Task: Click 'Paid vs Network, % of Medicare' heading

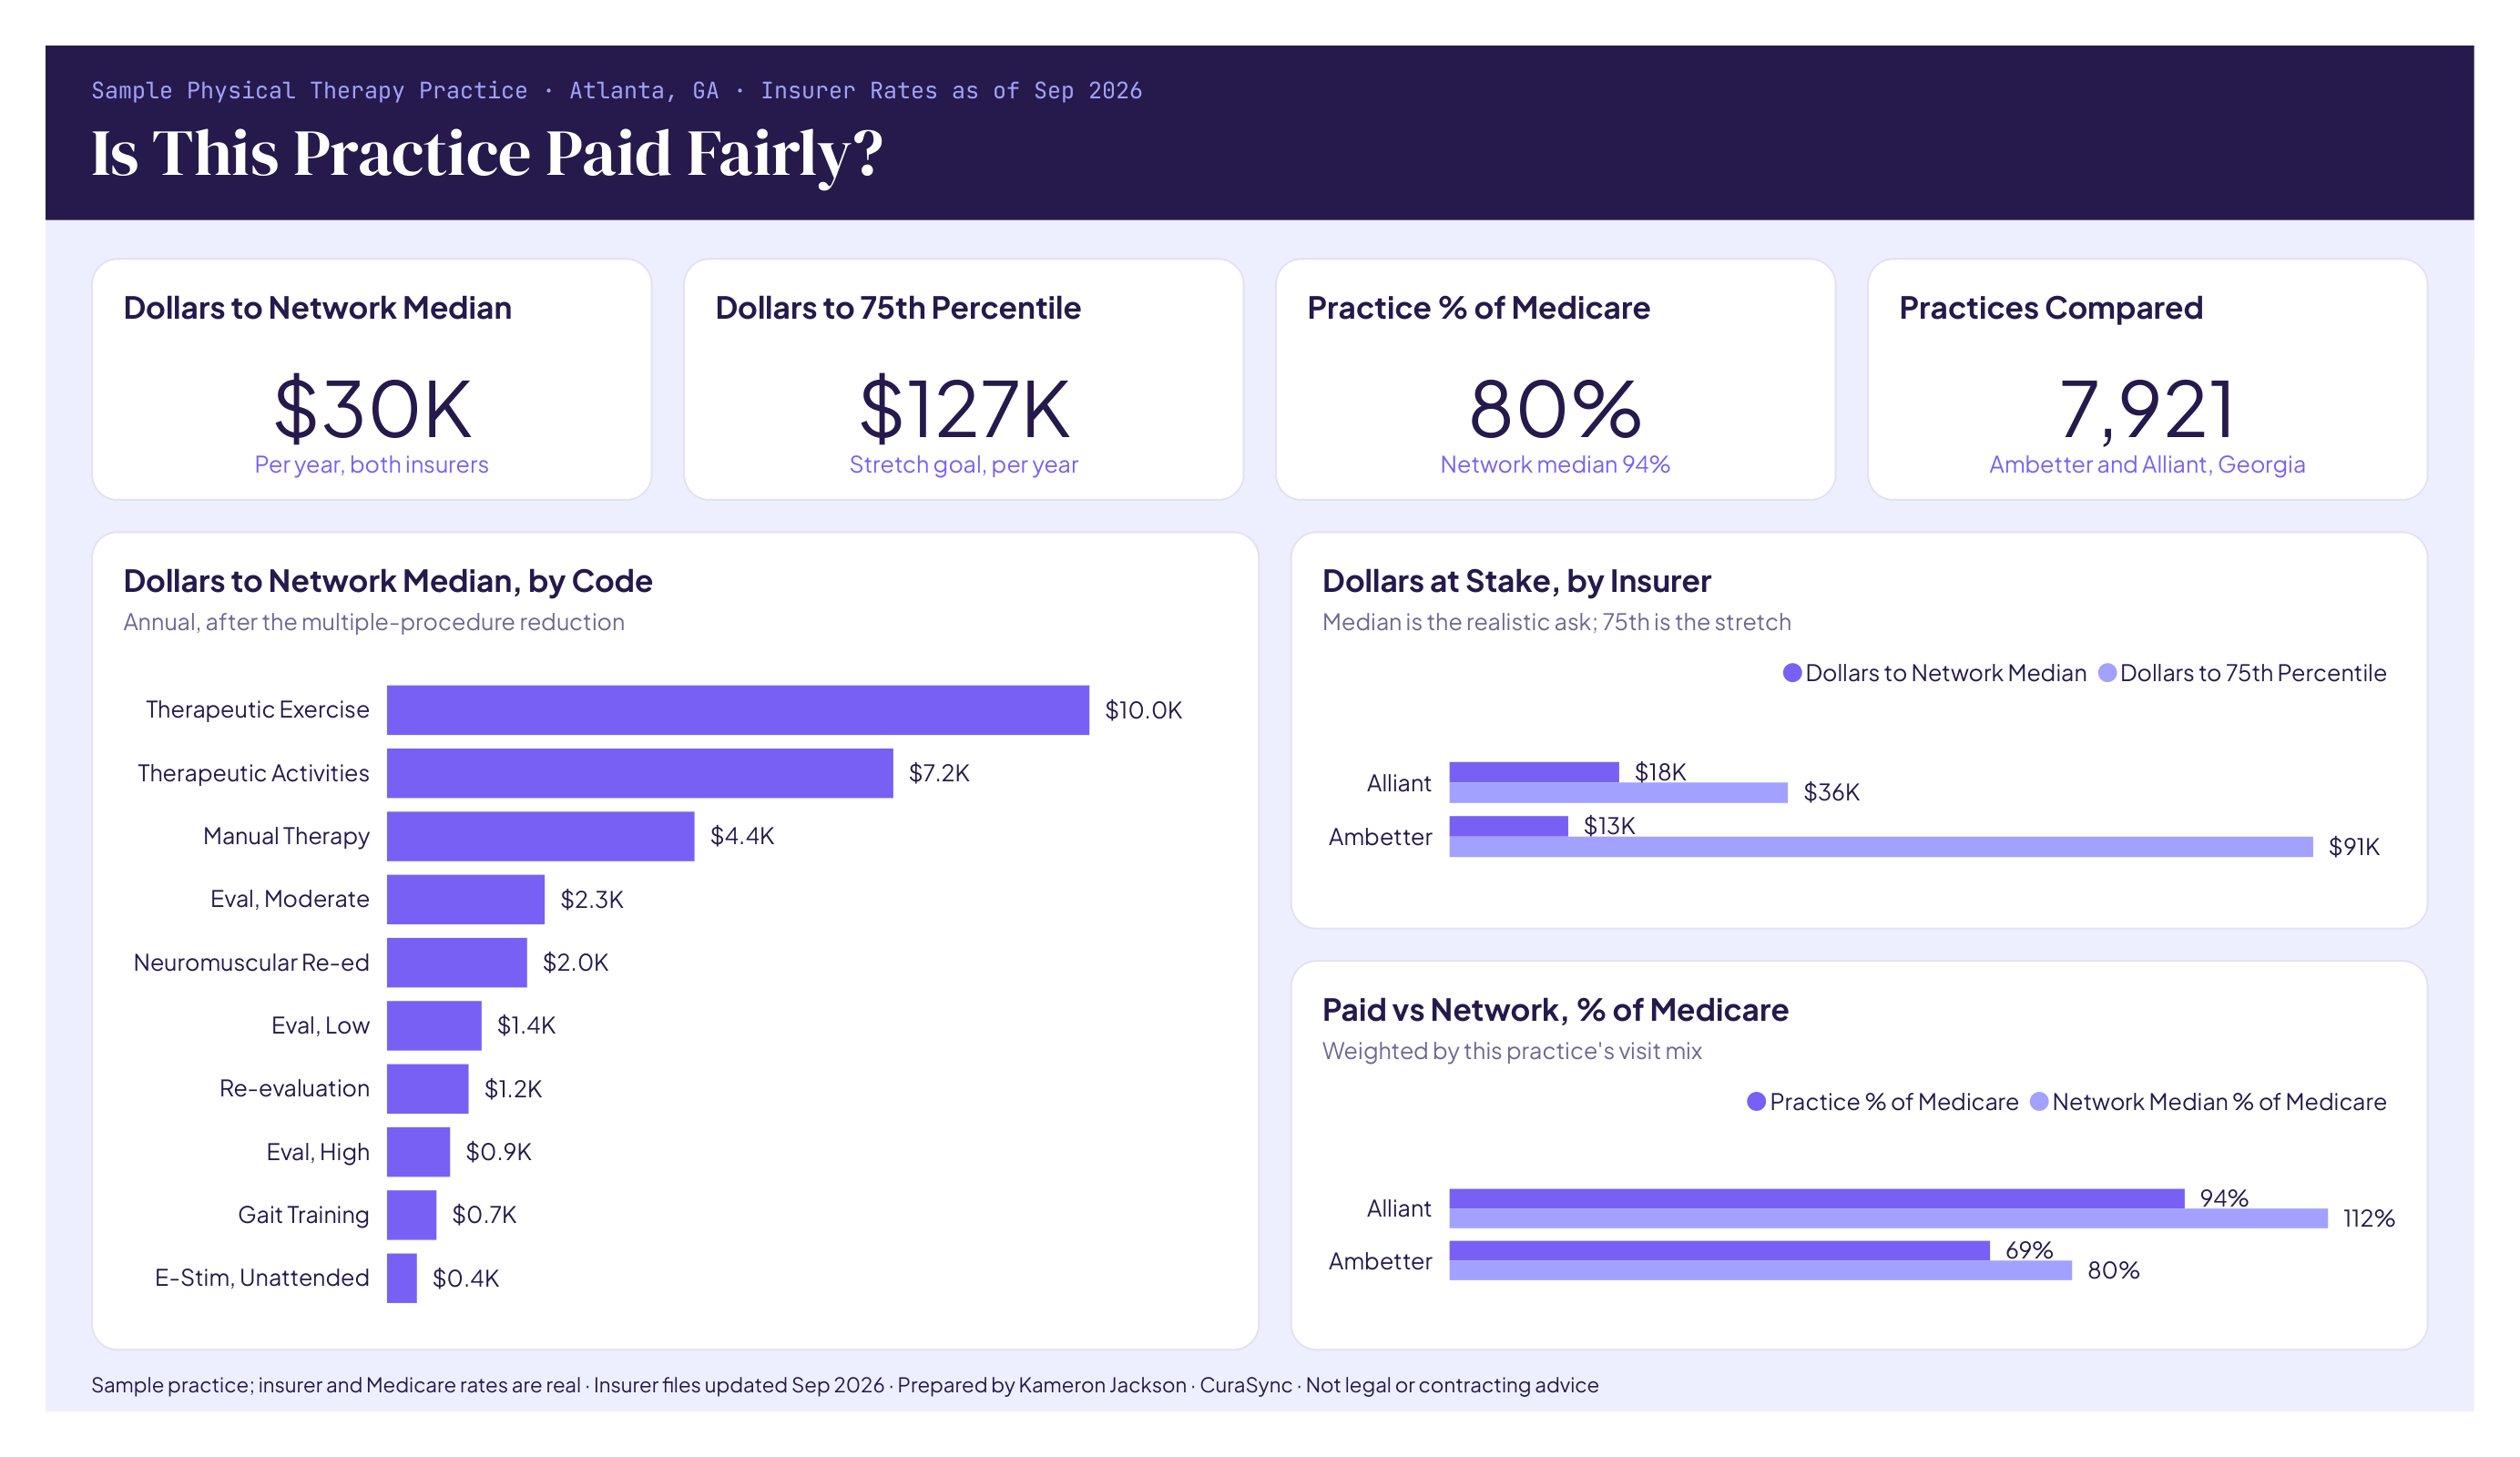Action: pos(1555,1010)
